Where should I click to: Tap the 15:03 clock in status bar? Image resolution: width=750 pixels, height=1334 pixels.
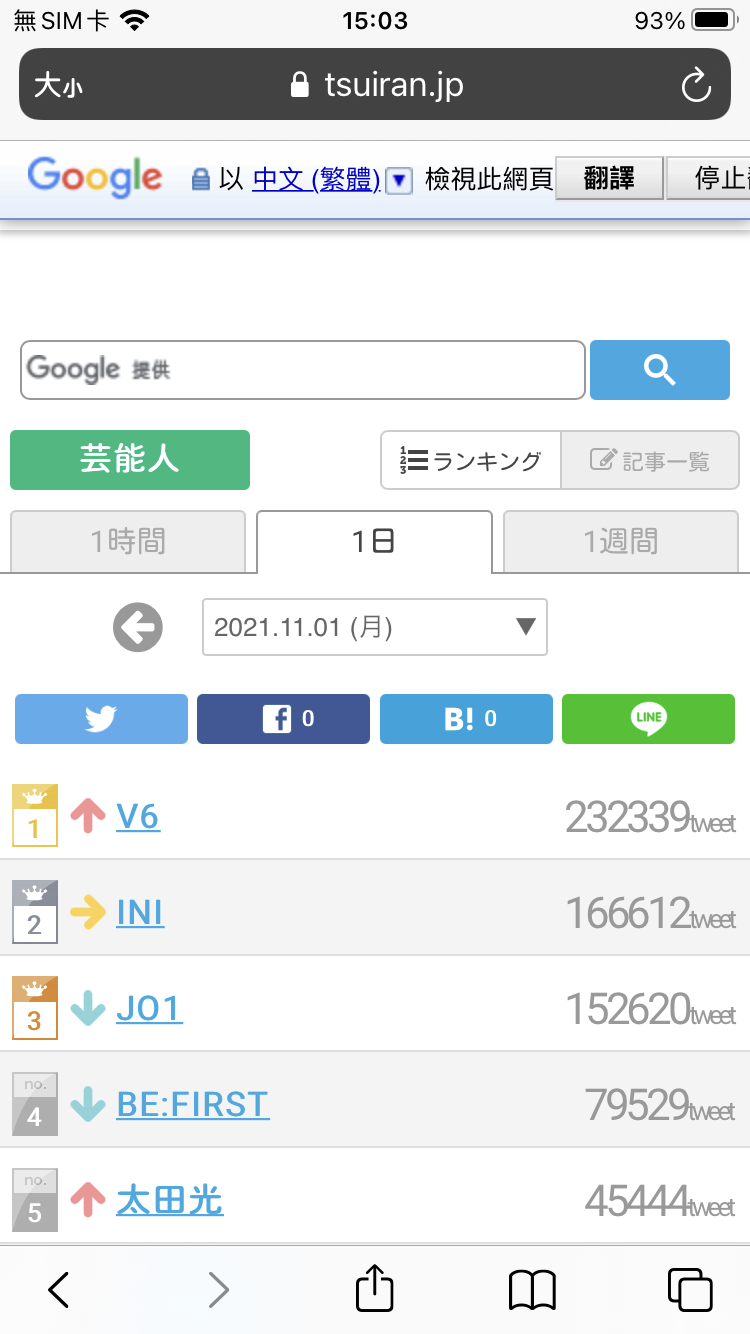tap(375, 20)
